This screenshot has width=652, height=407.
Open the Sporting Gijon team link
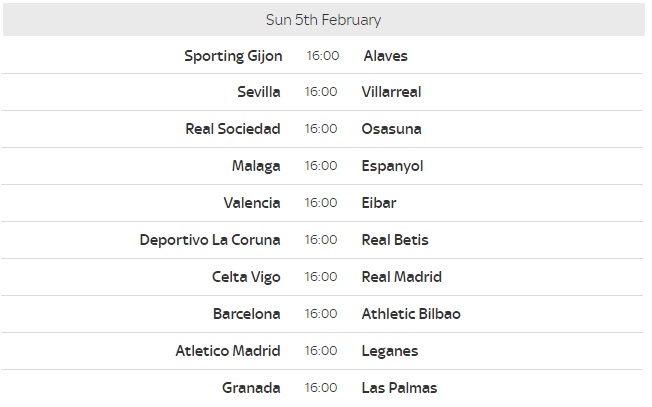[x=233, y=56]
